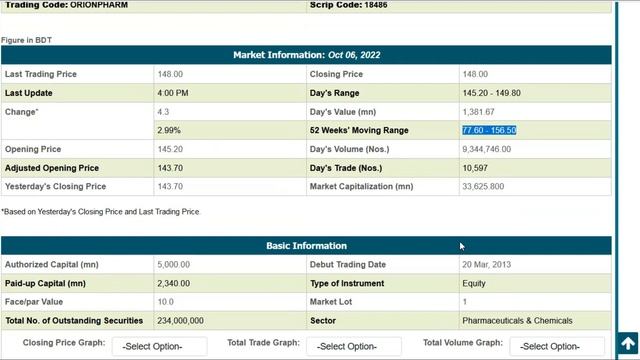Viewport: 640px width, 360px height.
Task: Click the Sector value Pharmaceuticals & Chemicals
Action: 517,321
